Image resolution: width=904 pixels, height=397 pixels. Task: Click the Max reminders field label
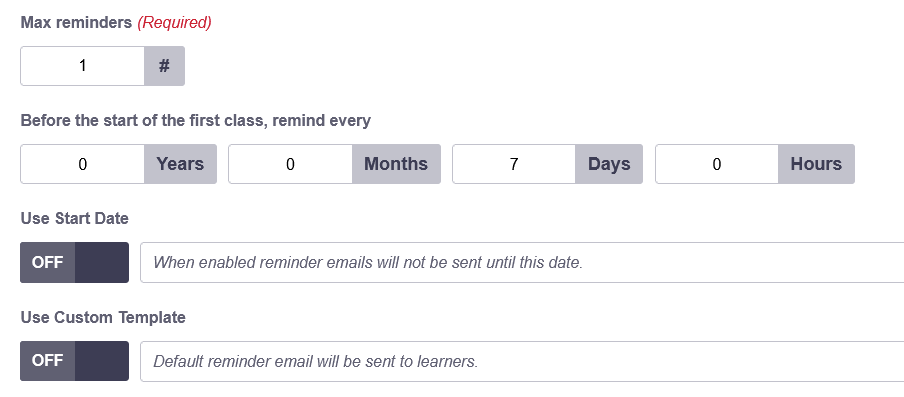(76, 23)
